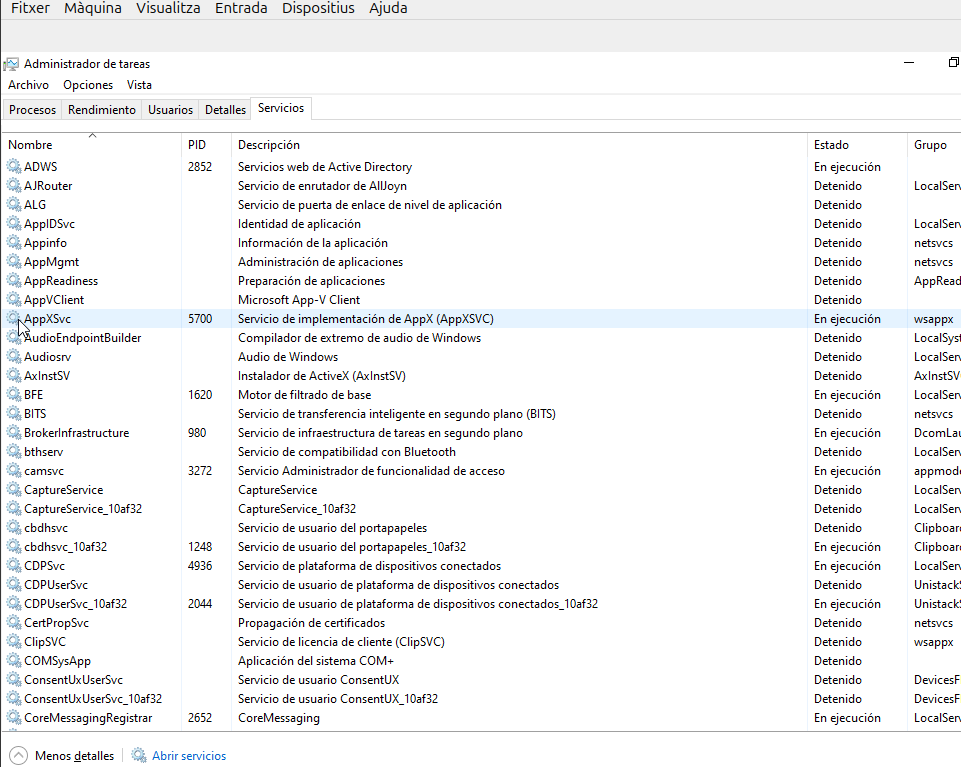
Task: Open the Màquina menu in the VM bar
Action: coord(93,8)
